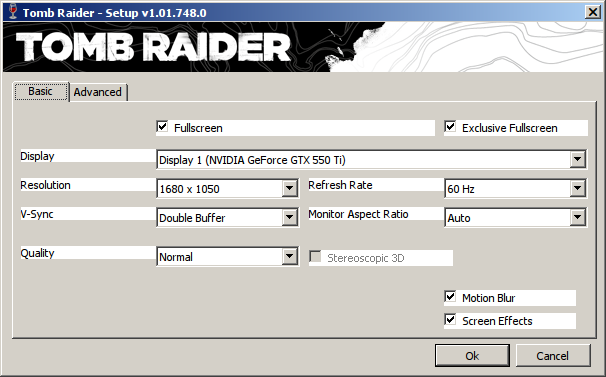Click the window title text
606x377 pixels.
(x=114, y=13)
